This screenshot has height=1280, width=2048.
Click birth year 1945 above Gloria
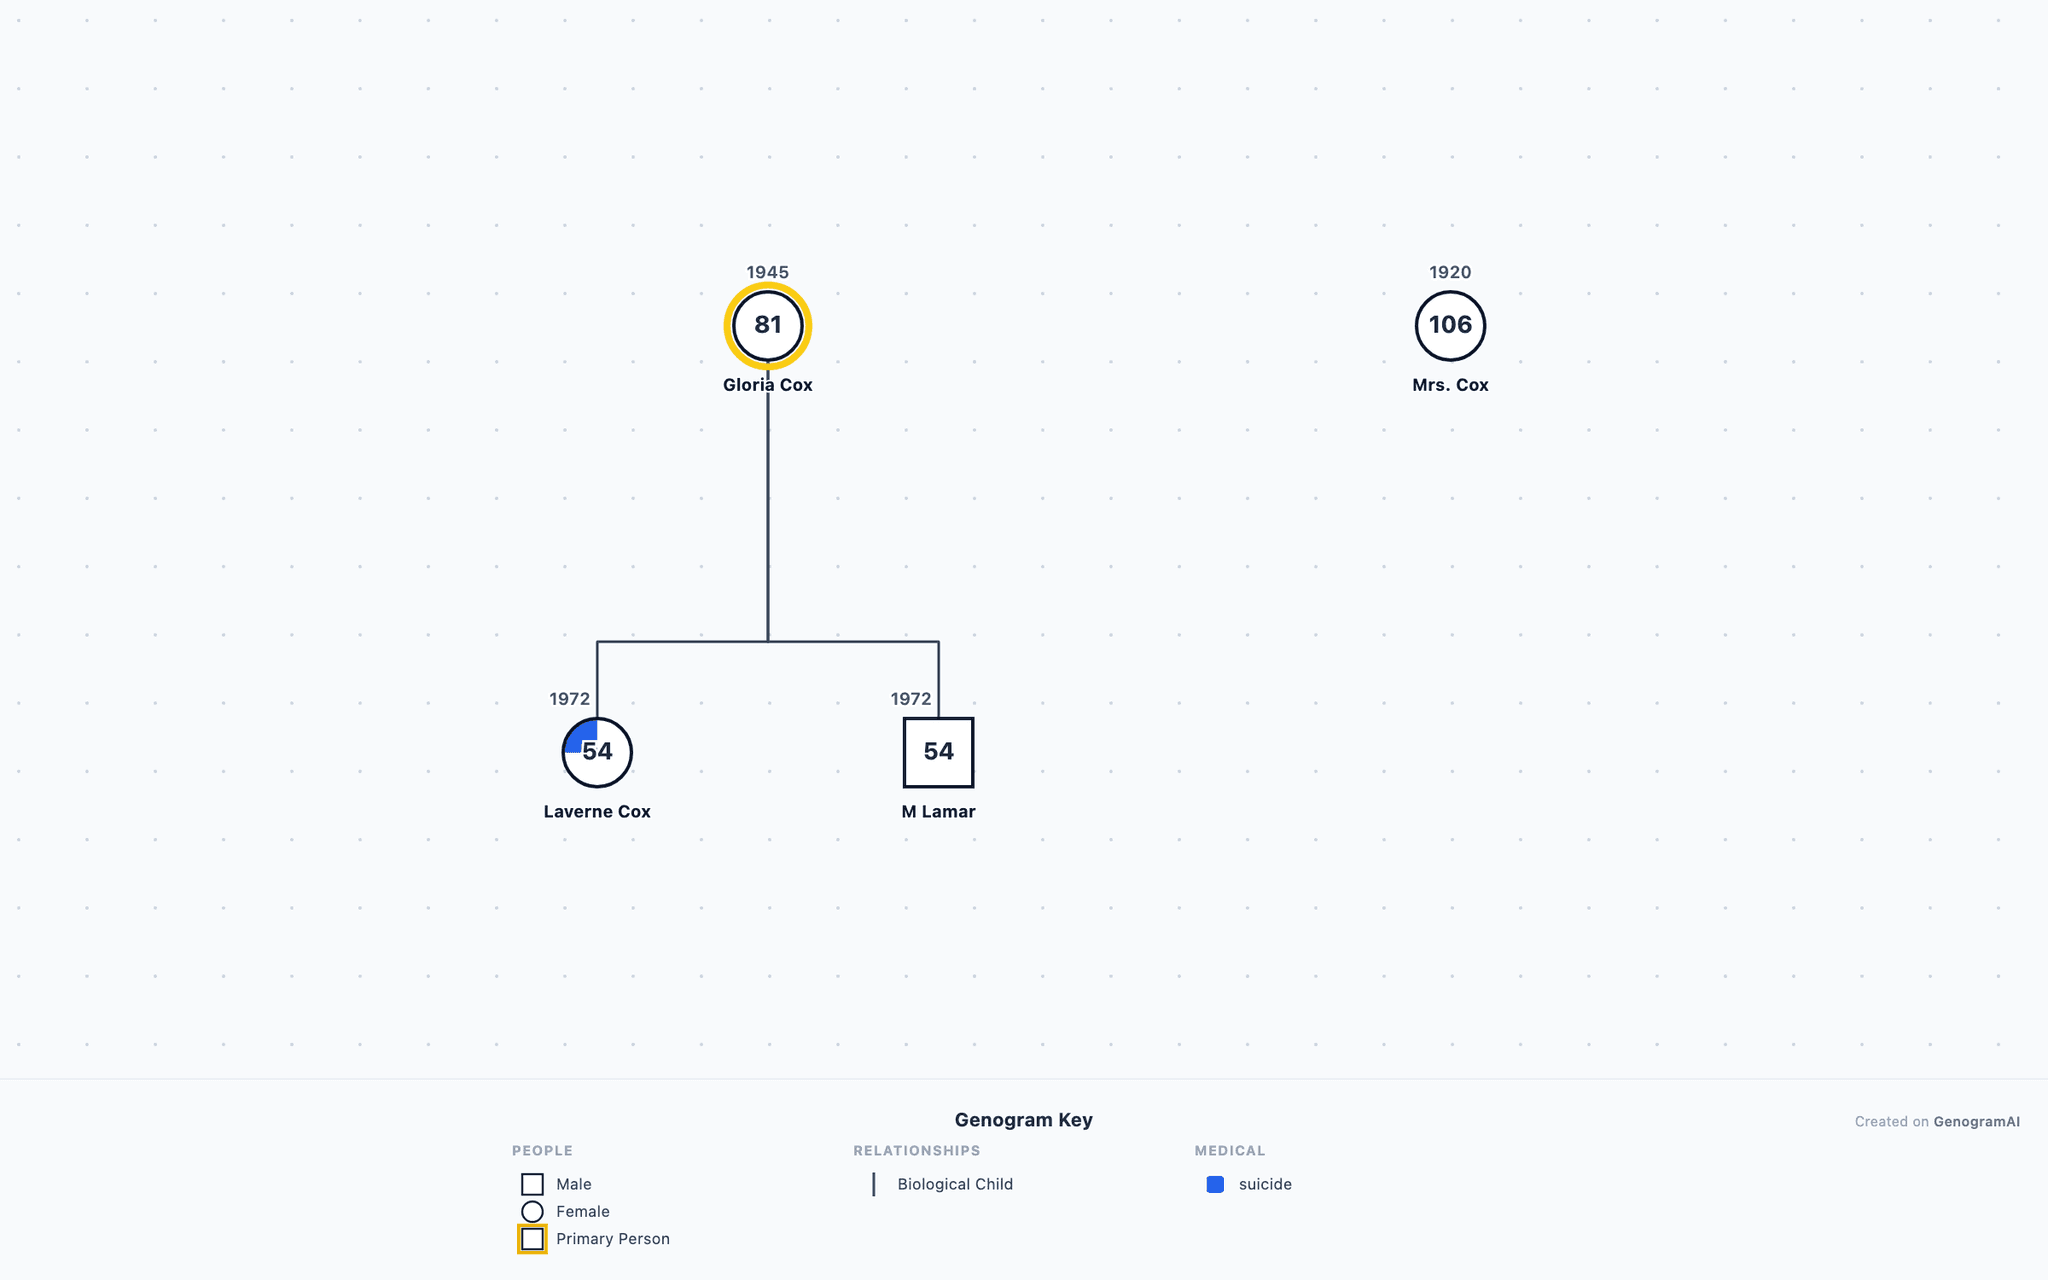point(768,272)
